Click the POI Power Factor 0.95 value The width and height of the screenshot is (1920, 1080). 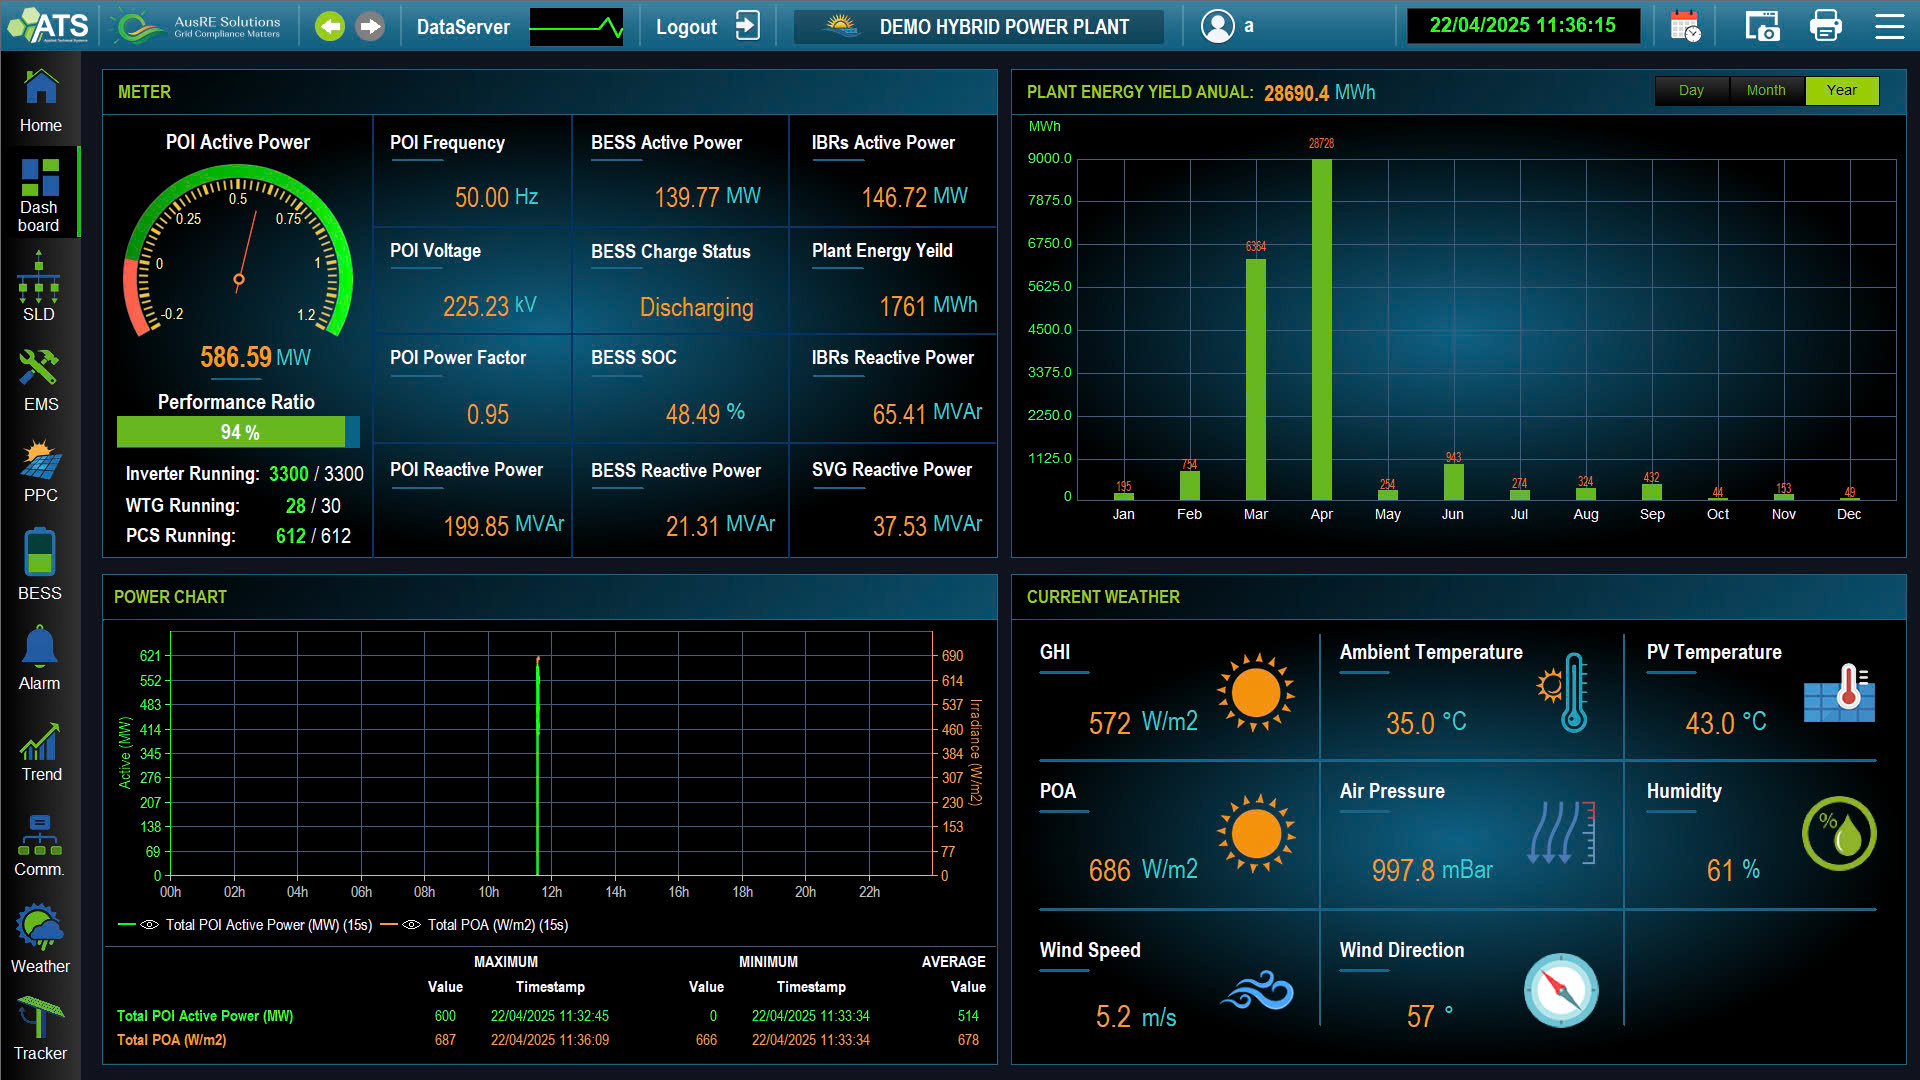tap(487, 414)
